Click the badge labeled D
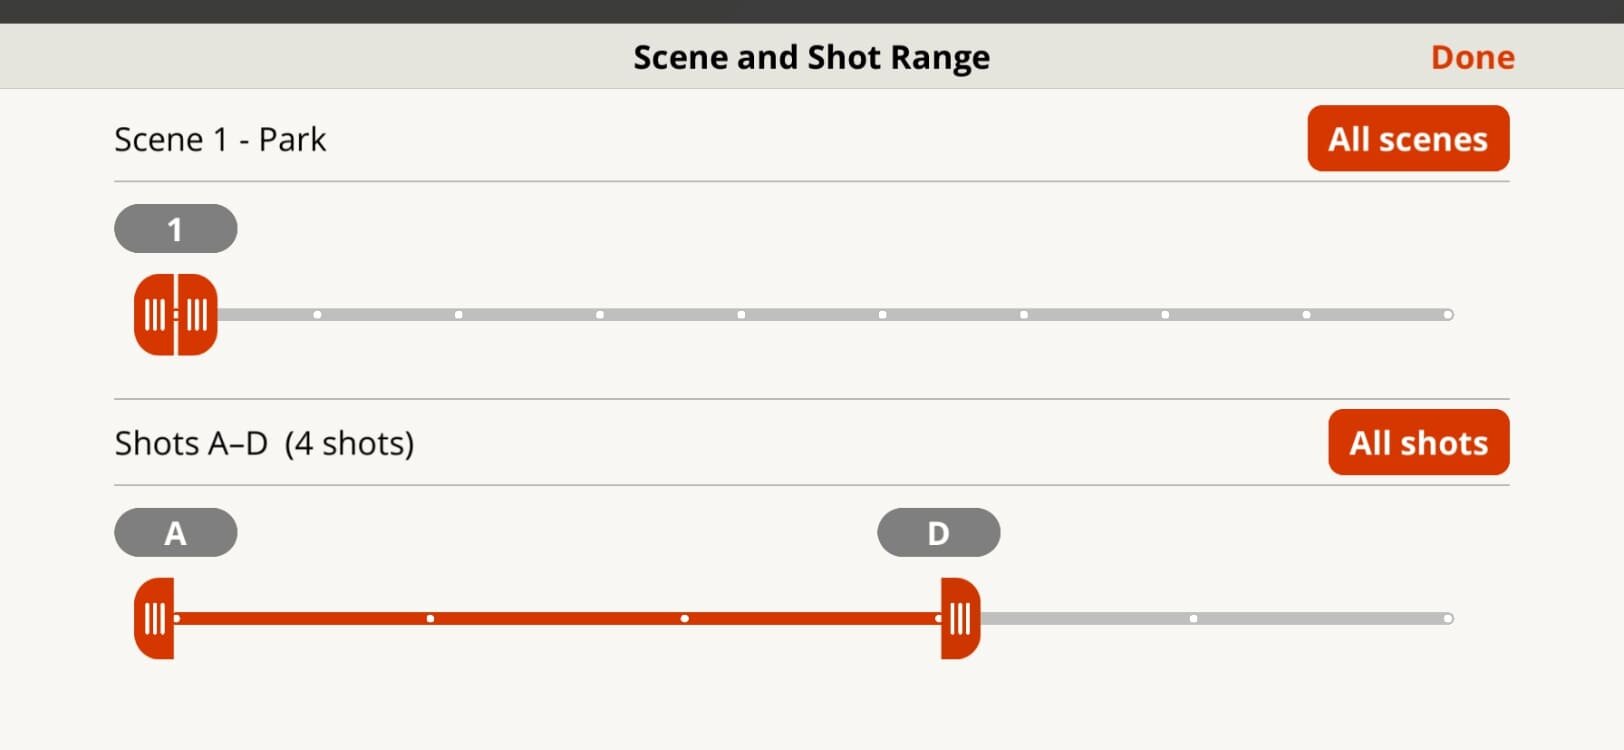Screen dimensions: 1624x750 tap(938, 532)
